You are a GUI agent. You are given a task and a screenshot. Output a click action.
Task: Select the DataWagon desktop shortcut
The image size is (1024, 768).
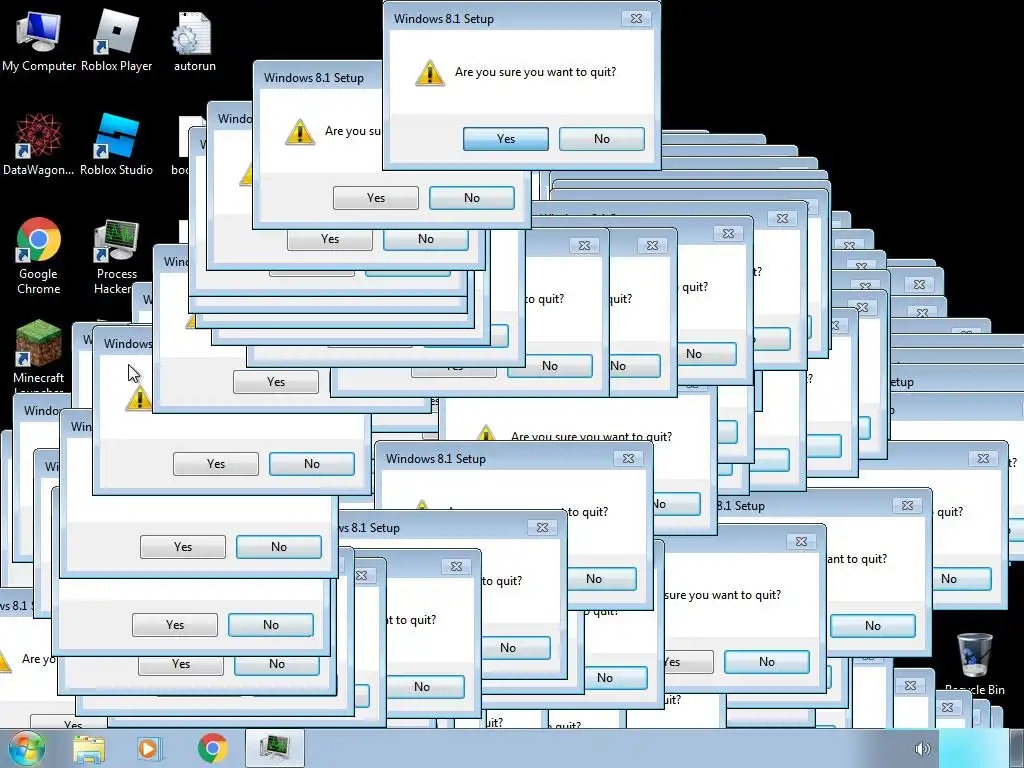click(39, 144)
